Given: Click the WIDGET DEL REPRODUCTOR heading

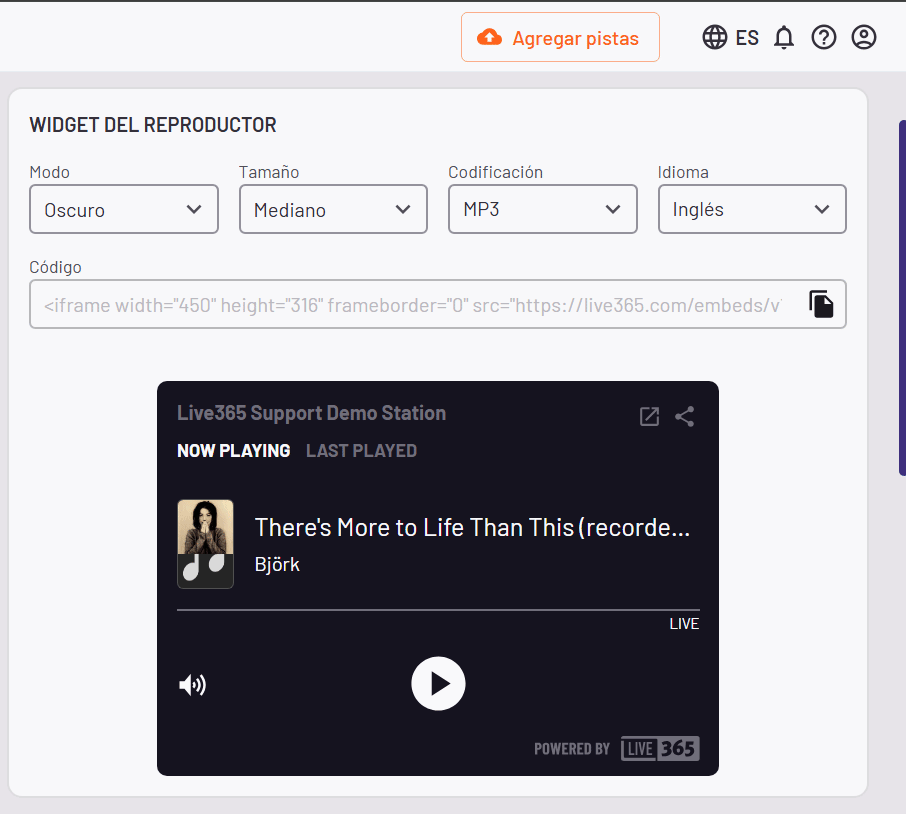Looking at the screenshot, I should pyautogui.click(x=153, y=125).
